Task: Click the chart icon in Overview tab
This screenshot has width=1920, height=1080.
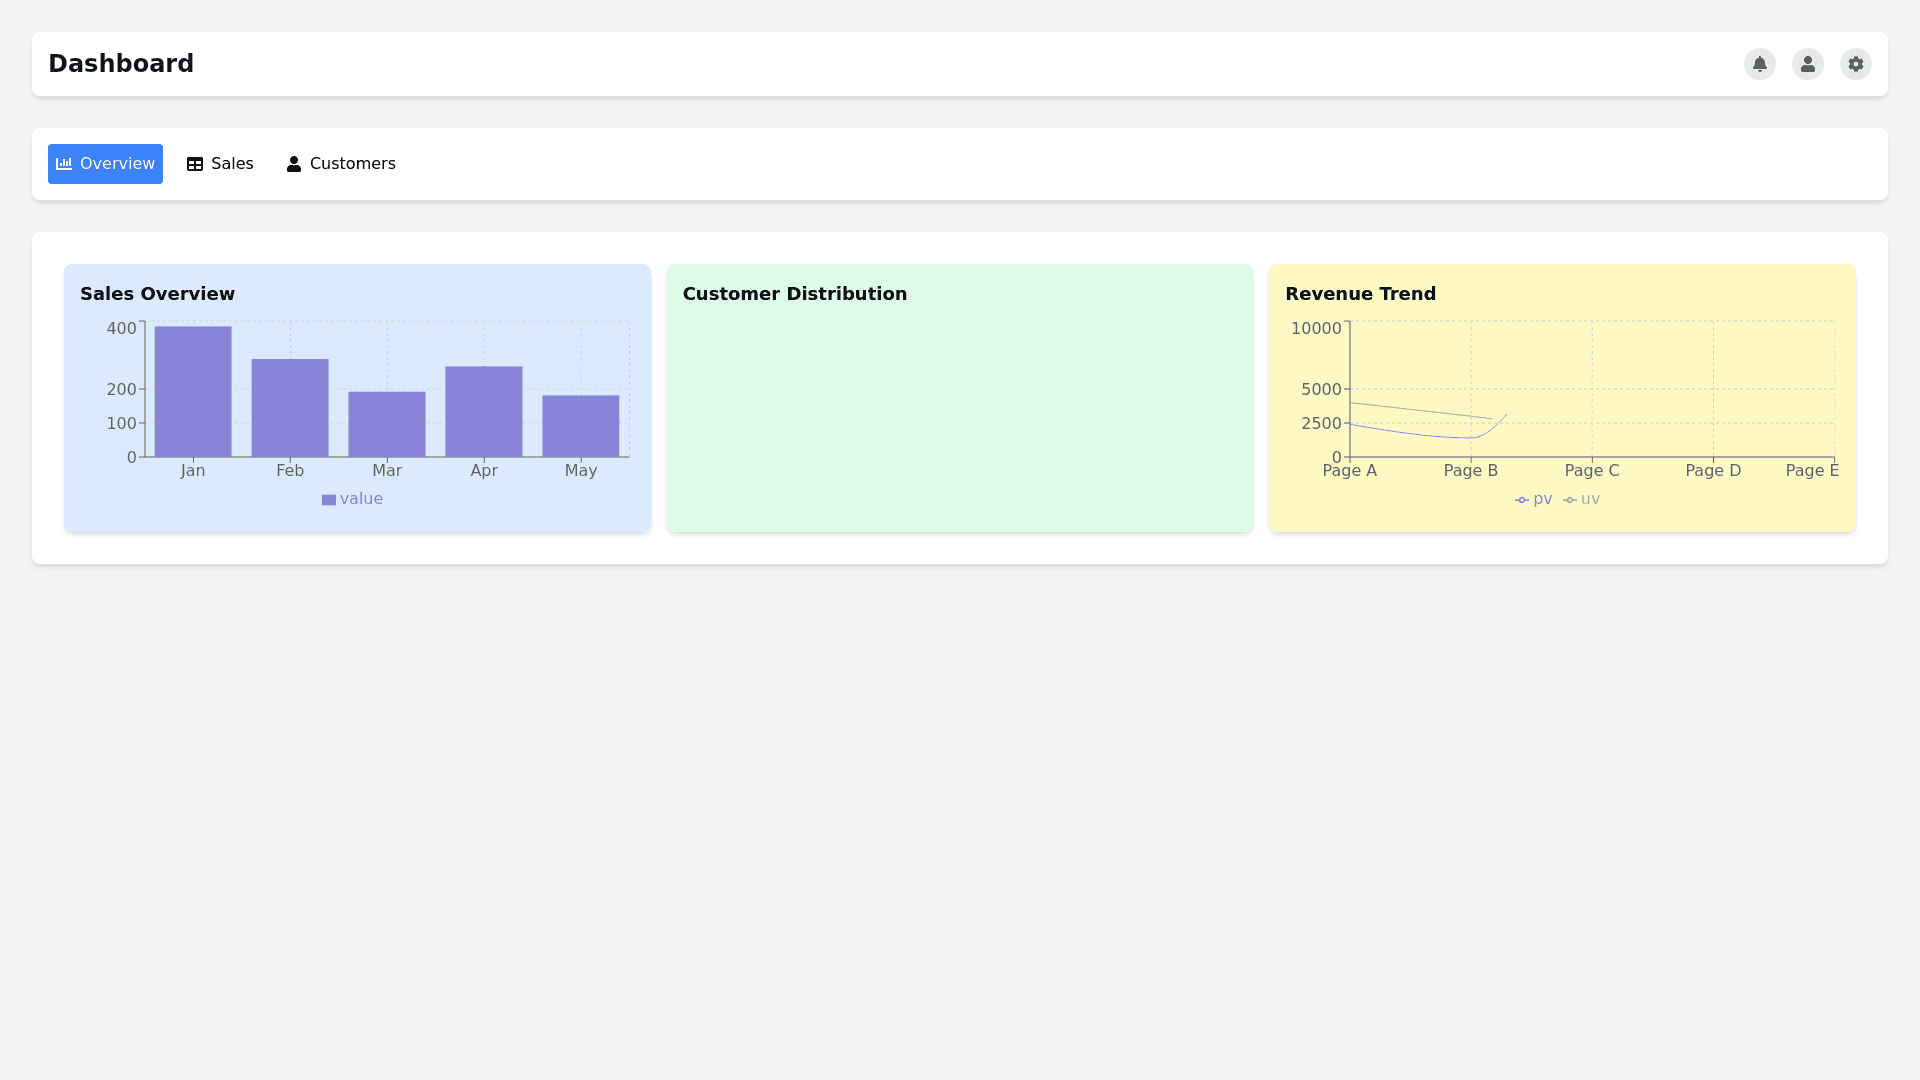Action: [x=64, y=164]
